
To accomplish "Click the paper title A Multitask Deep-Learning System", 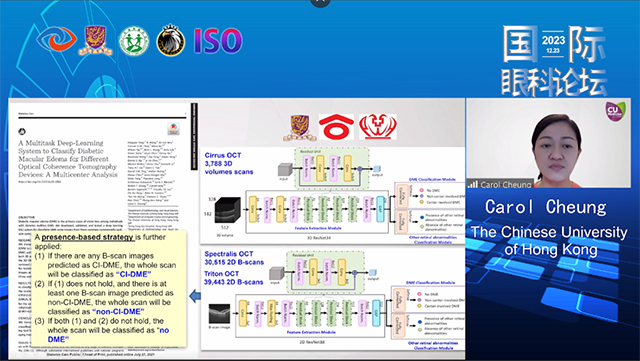I will point(68,159).
